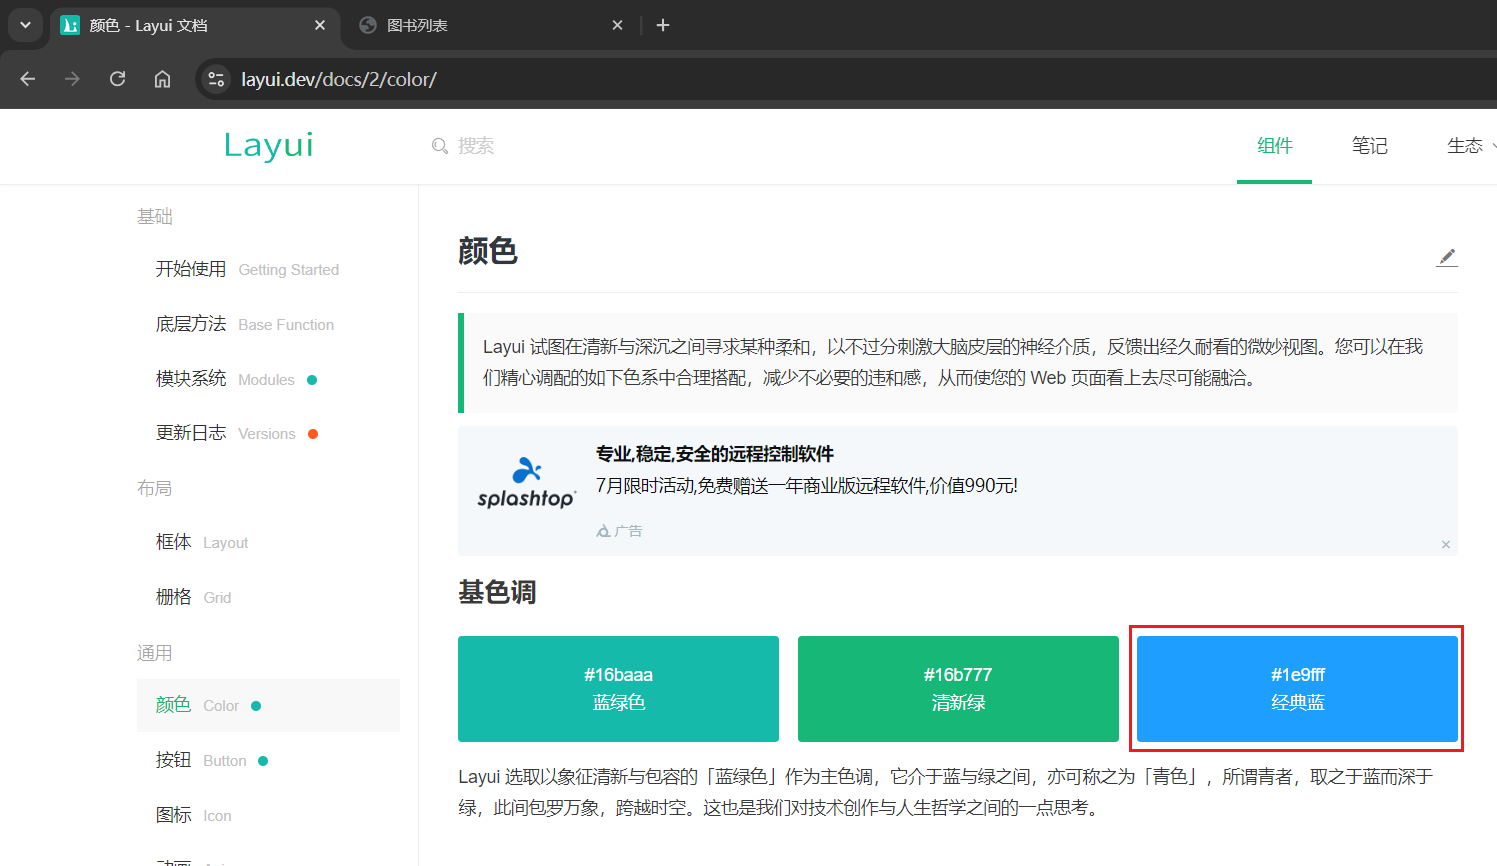Click the 通用 sidebar section label
Viewport: 1497px width, 866px height.
(x=155, y=653)
